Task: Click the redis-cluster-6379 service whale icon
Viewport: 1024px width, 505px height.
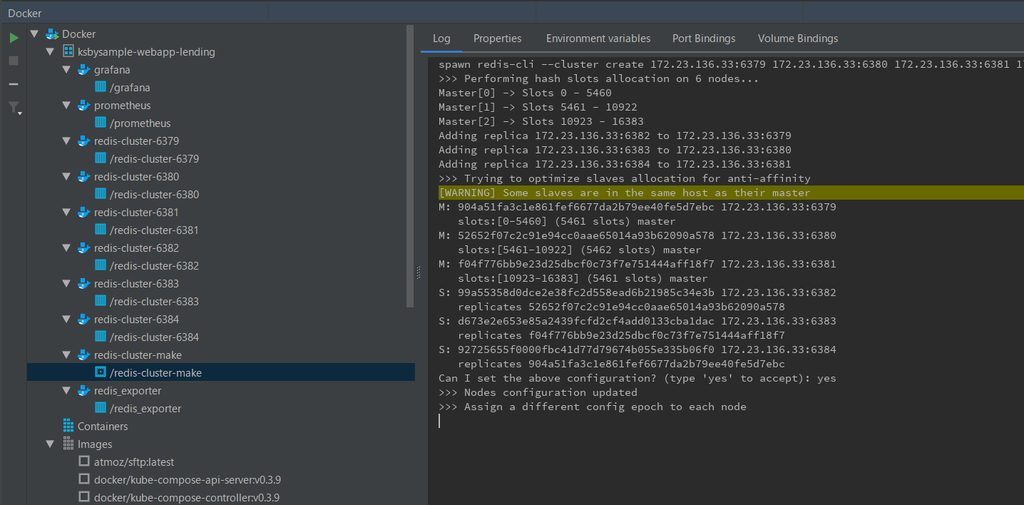Action: pos(84,141)
